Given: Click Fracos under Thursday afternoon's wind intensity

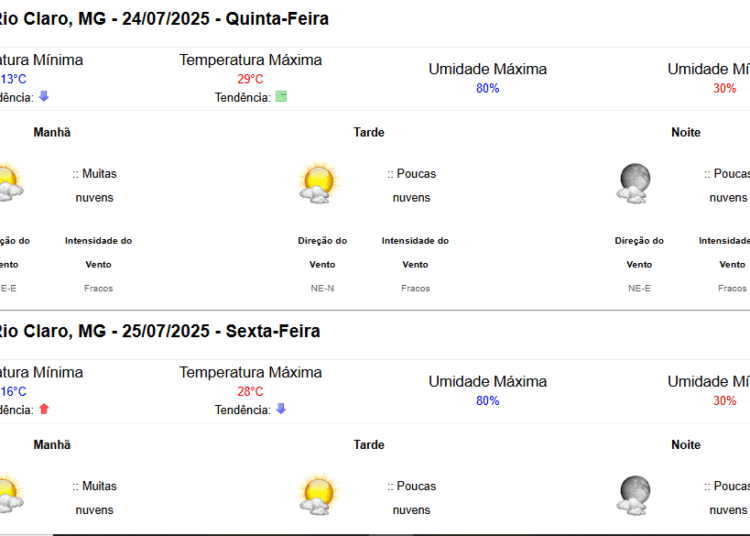Looking at the screenshot, I should [x=415, y=288].
